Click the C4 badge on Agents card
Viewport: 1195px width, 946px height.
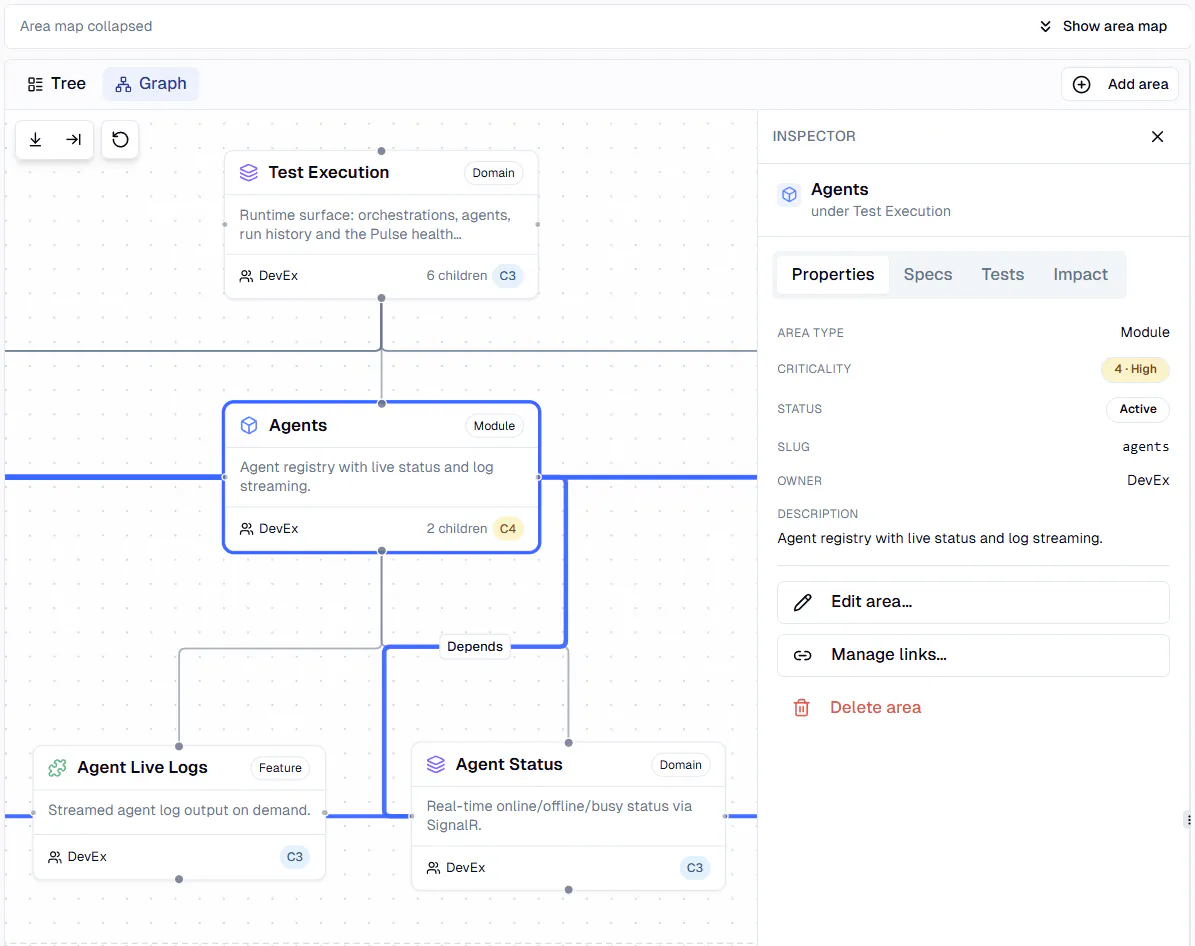point(508,529)
